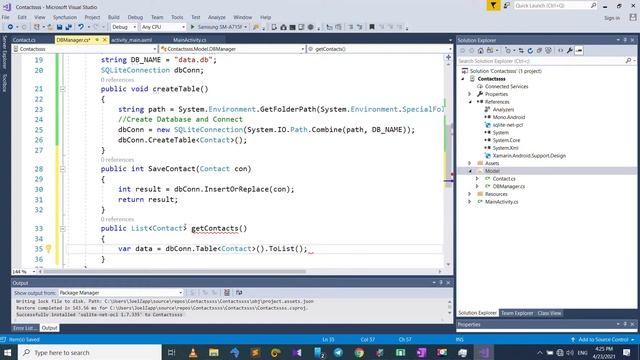
Task: Click View Code icon in Solution Explorer
Action: [x=560, y=51]
